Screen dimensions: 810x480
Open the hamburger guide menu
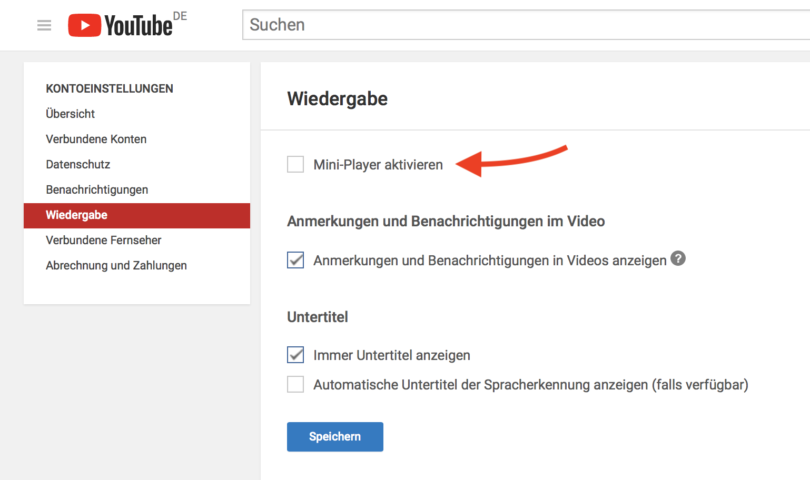pyautogui.click(x=44, y=25)
